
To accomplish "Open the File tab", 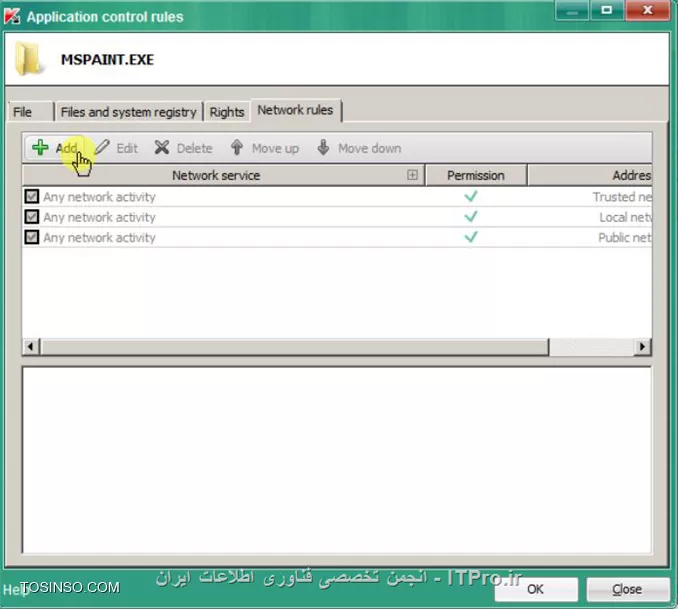I will [30, 112].
